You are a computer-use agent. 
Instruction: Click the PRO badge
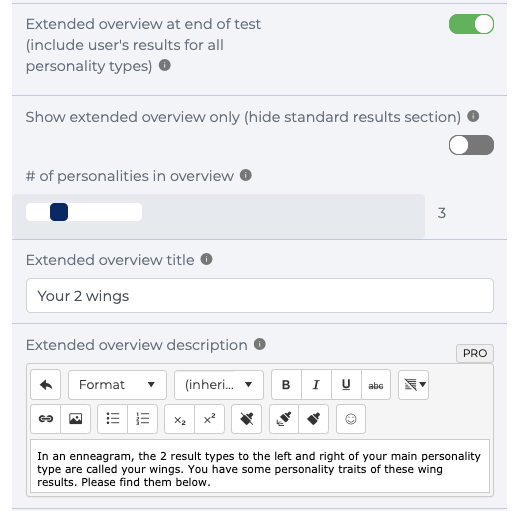(475, 353)
